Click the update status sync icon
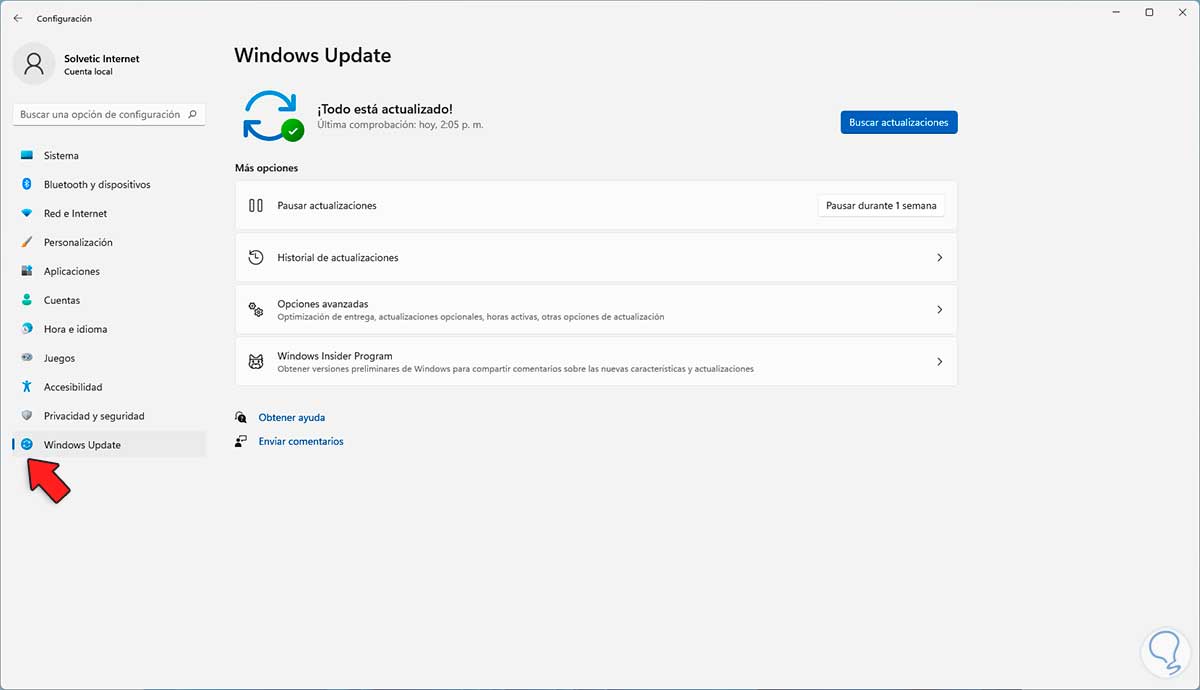The height and width of the screenshot is (690, 1200). [x=272, y=115]
